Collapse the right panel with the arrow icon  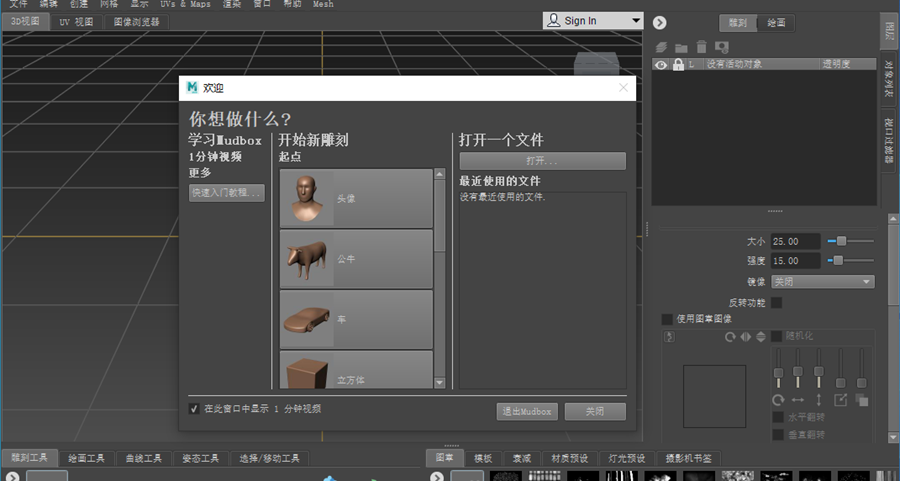point(660,22)
